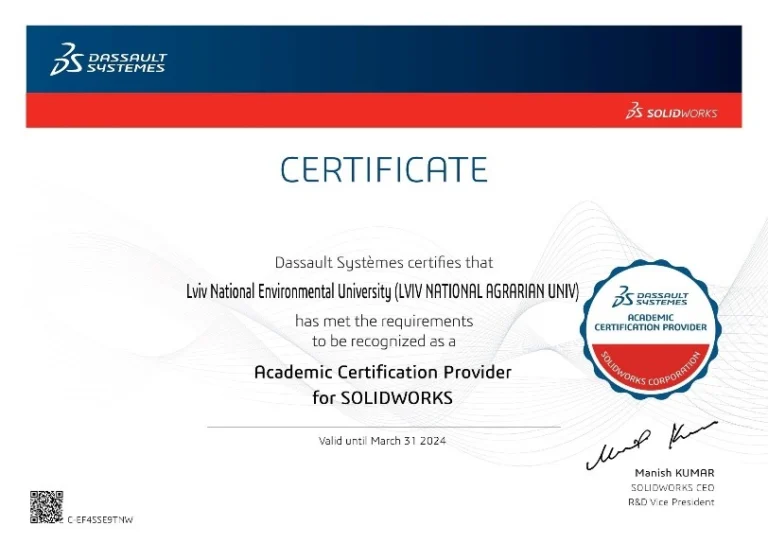Screen dimensions: 768x543
Task: Click the Manish KUMAR signer name
Action: [674, 473]
